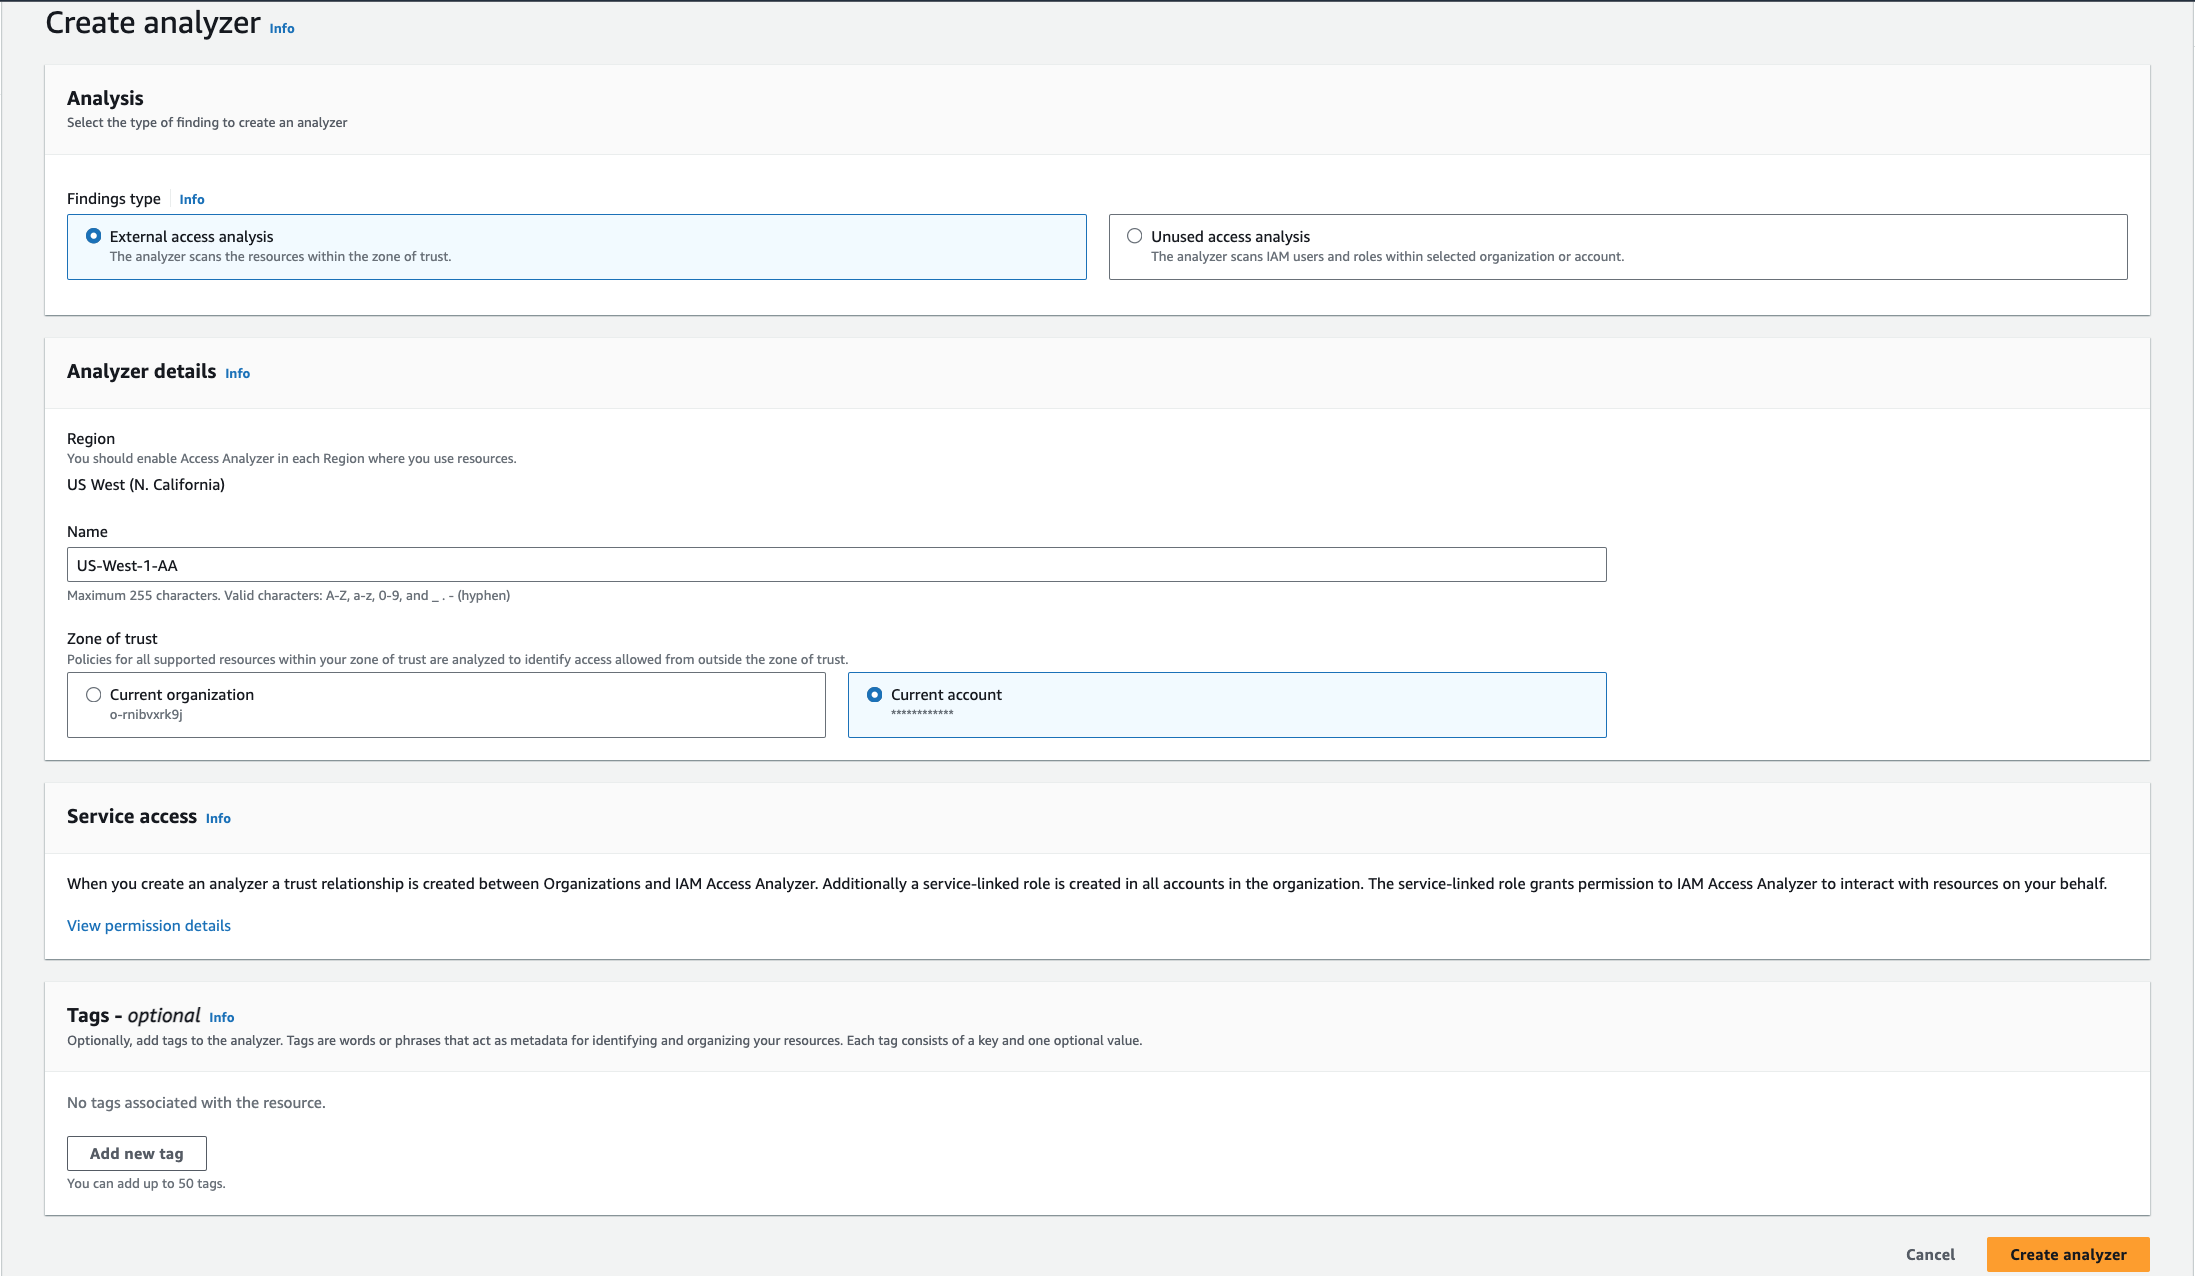Click the Current account card
The image size is (2195, 1276).
tap(1227, 703)
